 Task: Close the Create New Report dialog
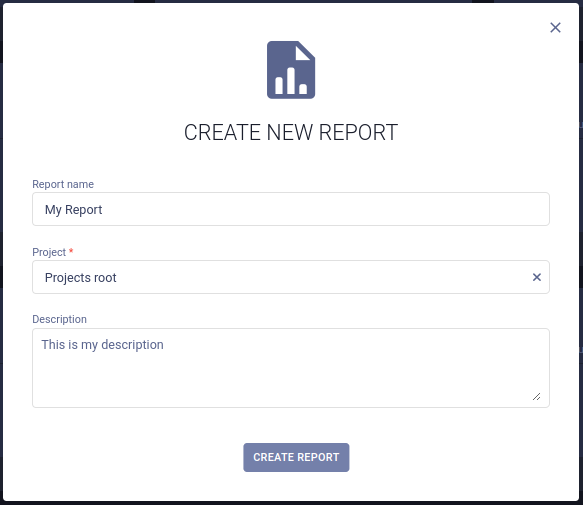pos(555,28)
